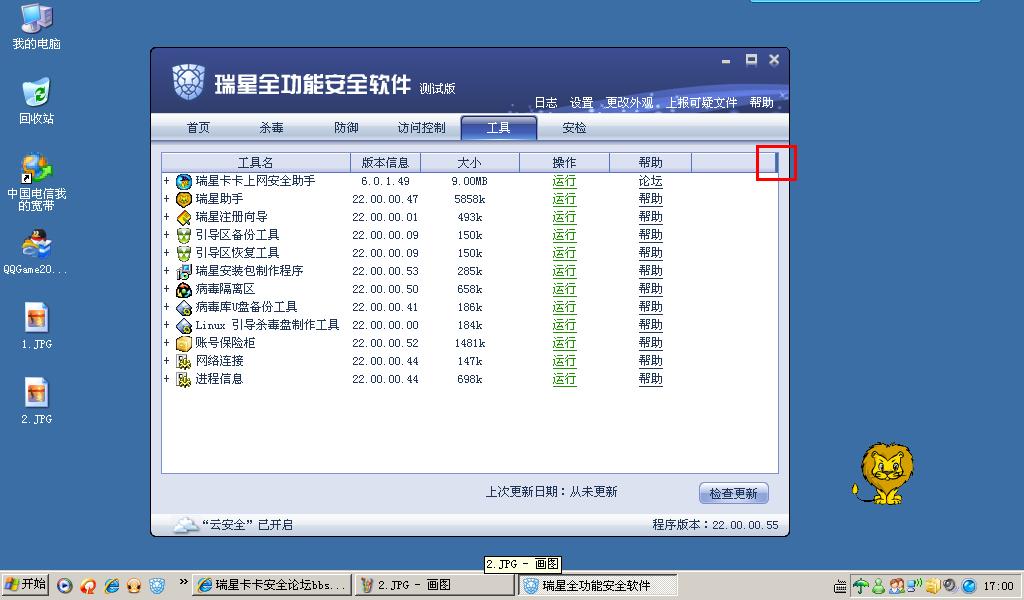Click the 病毒库U盘备份工具 icon
The height and width of the screenshot is (600, 1024).
point(184,307)
